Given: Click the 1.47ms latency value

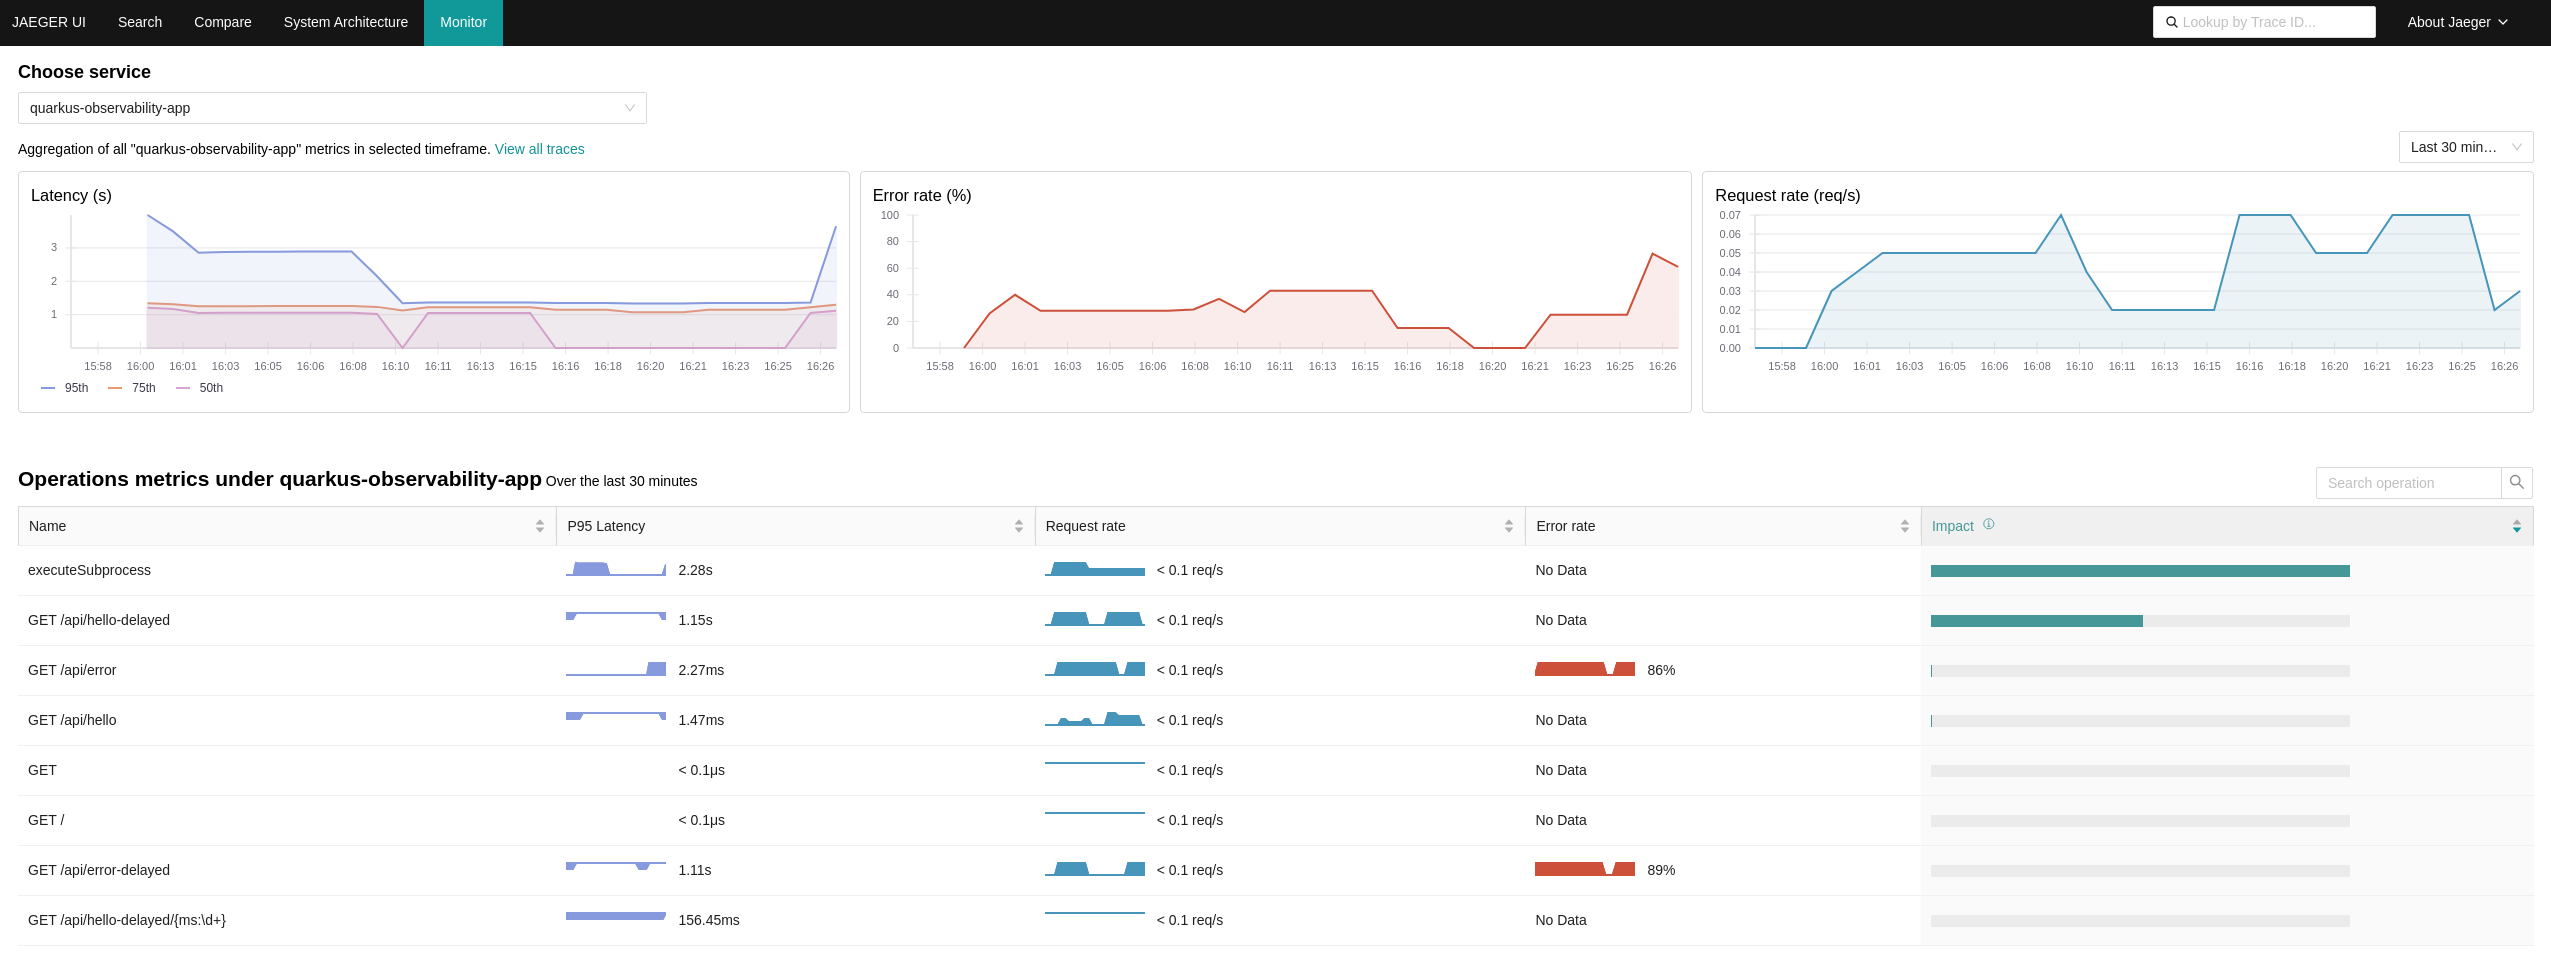Looking at the screenshot, I should (x=701, y=720).
